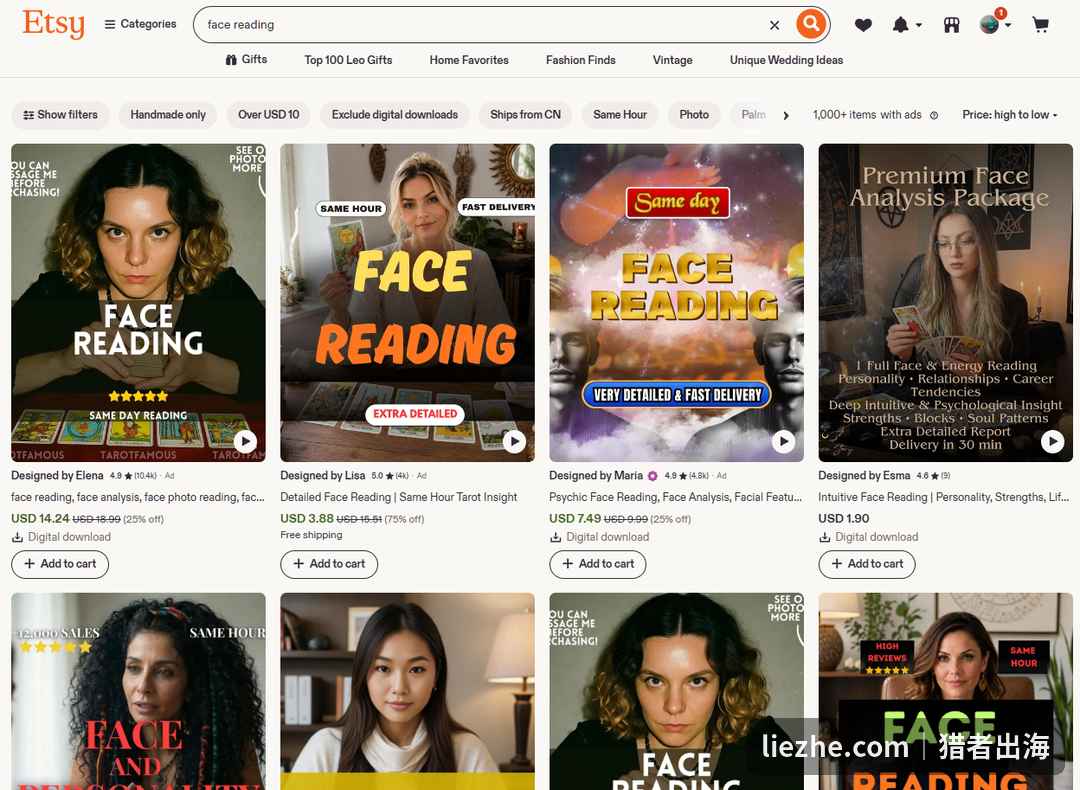Image resolution: width=1080 pixels, height=790 pixels.
Task: Toggle Same Hour filter chip
Action: (620, 114)
